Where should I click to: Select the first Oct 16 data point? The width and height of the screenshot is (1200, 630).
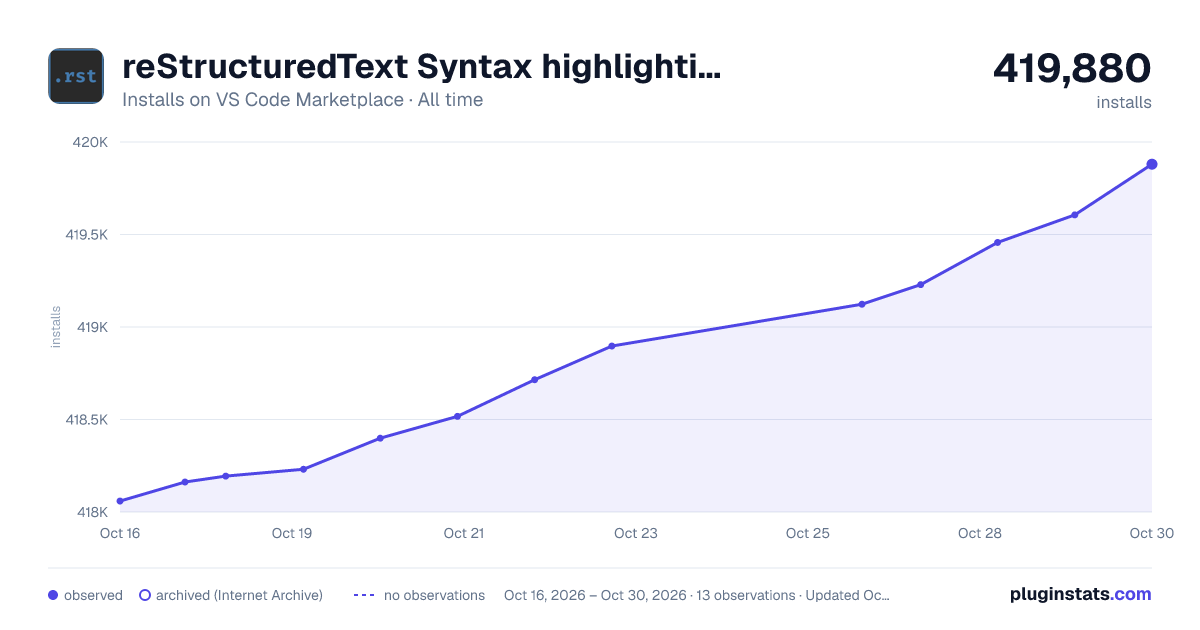pos(120,501)
